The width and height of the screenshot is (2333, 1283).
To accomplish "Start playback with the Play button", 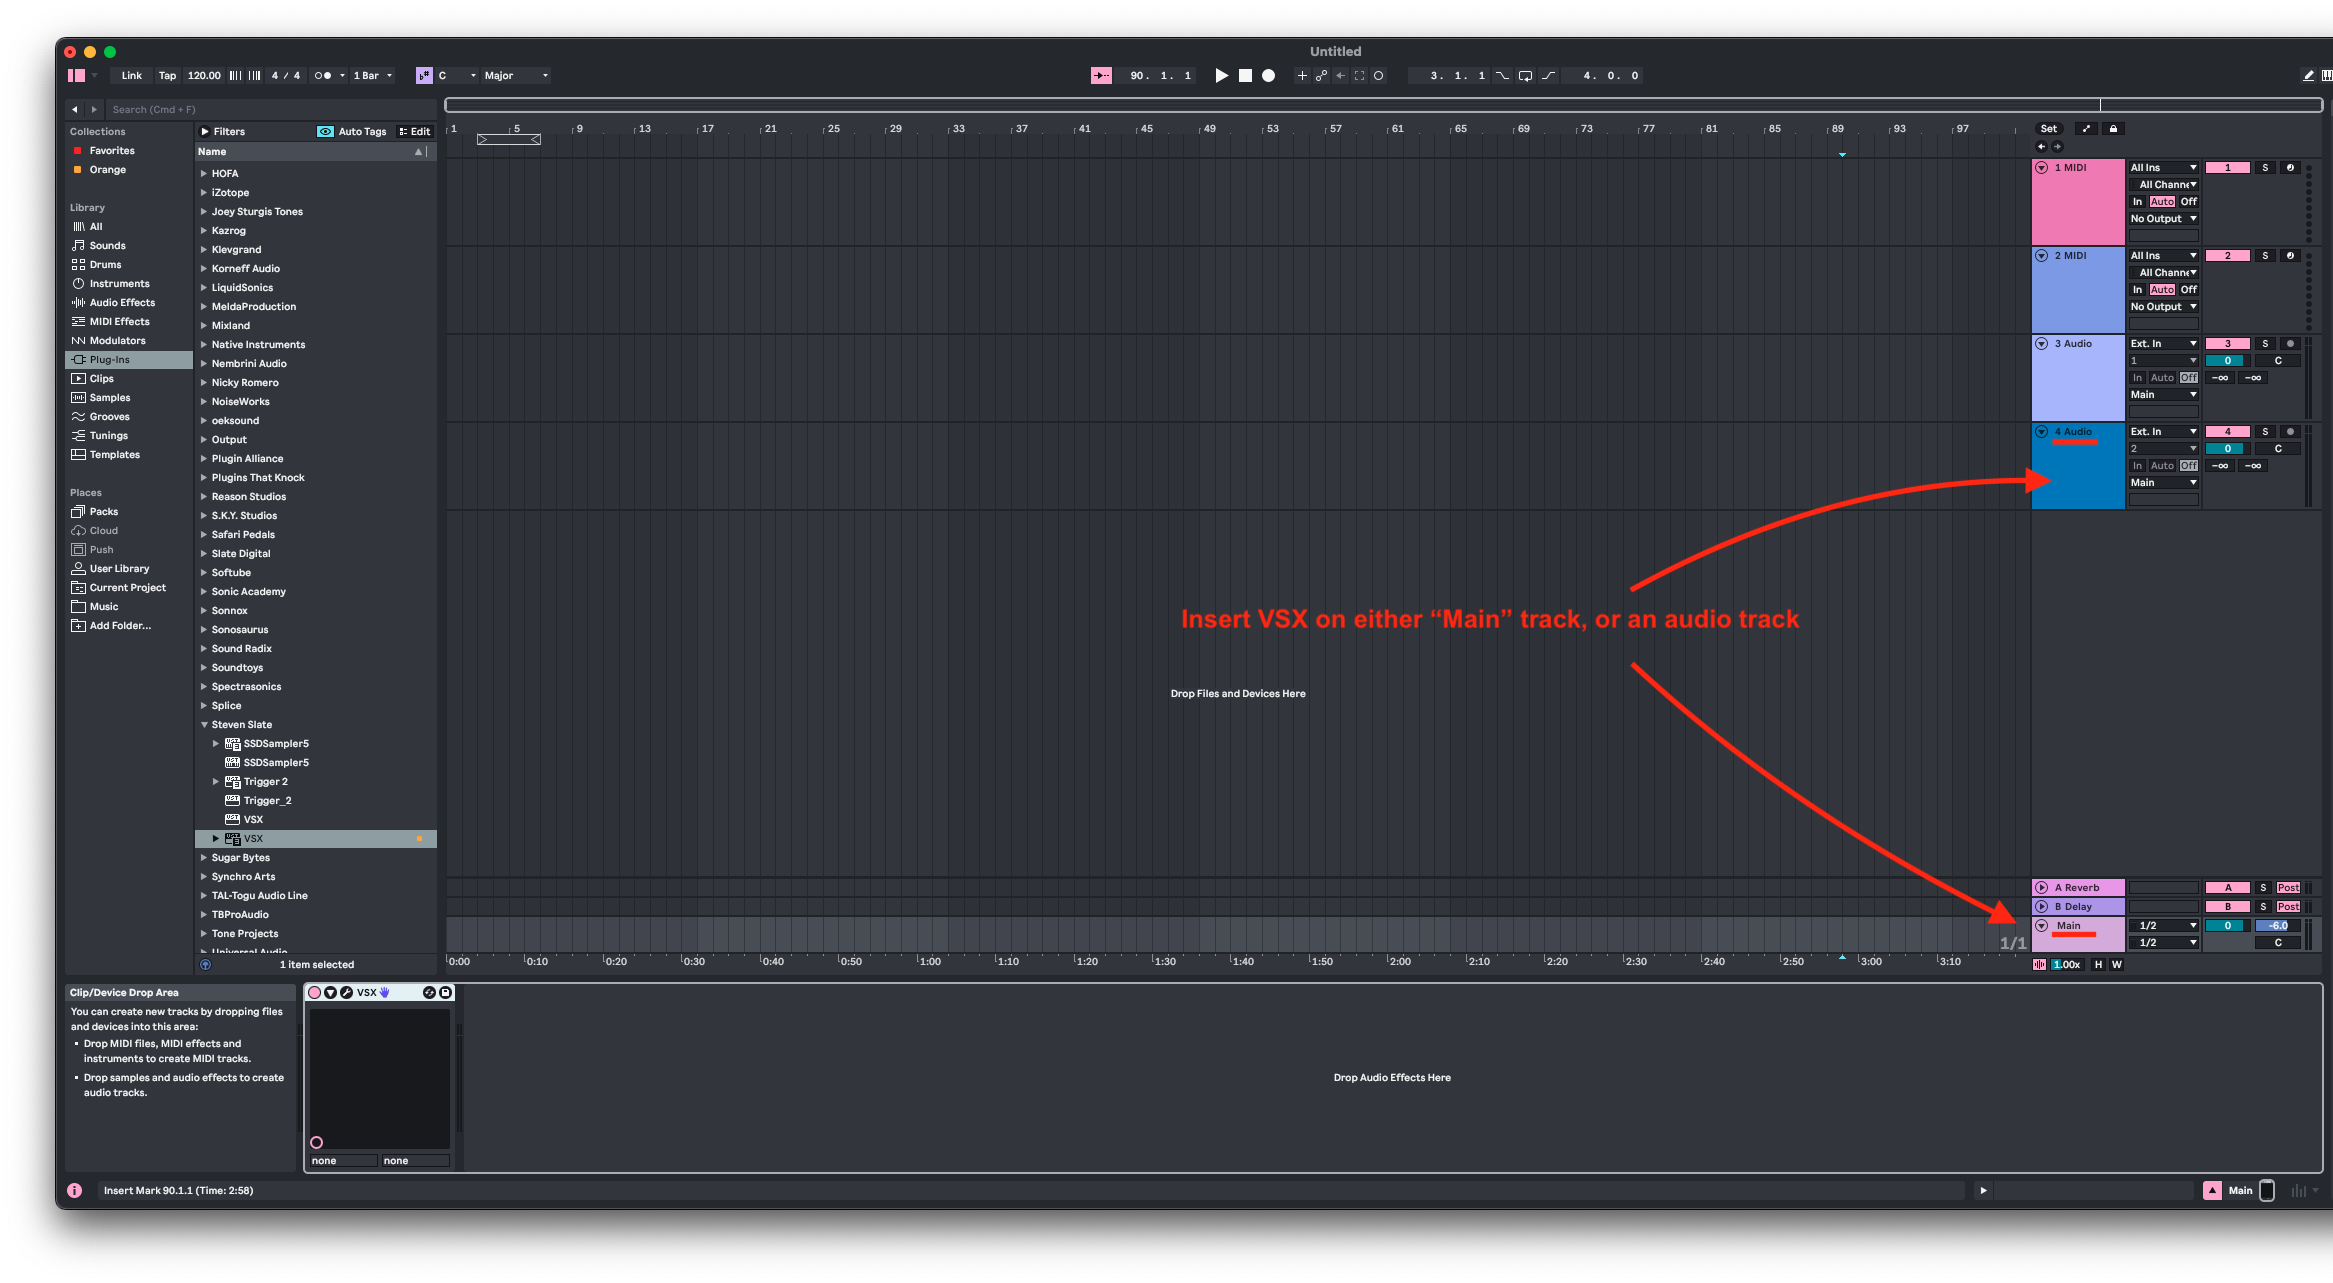I will pyautogui.click(x=1221, y=76).
